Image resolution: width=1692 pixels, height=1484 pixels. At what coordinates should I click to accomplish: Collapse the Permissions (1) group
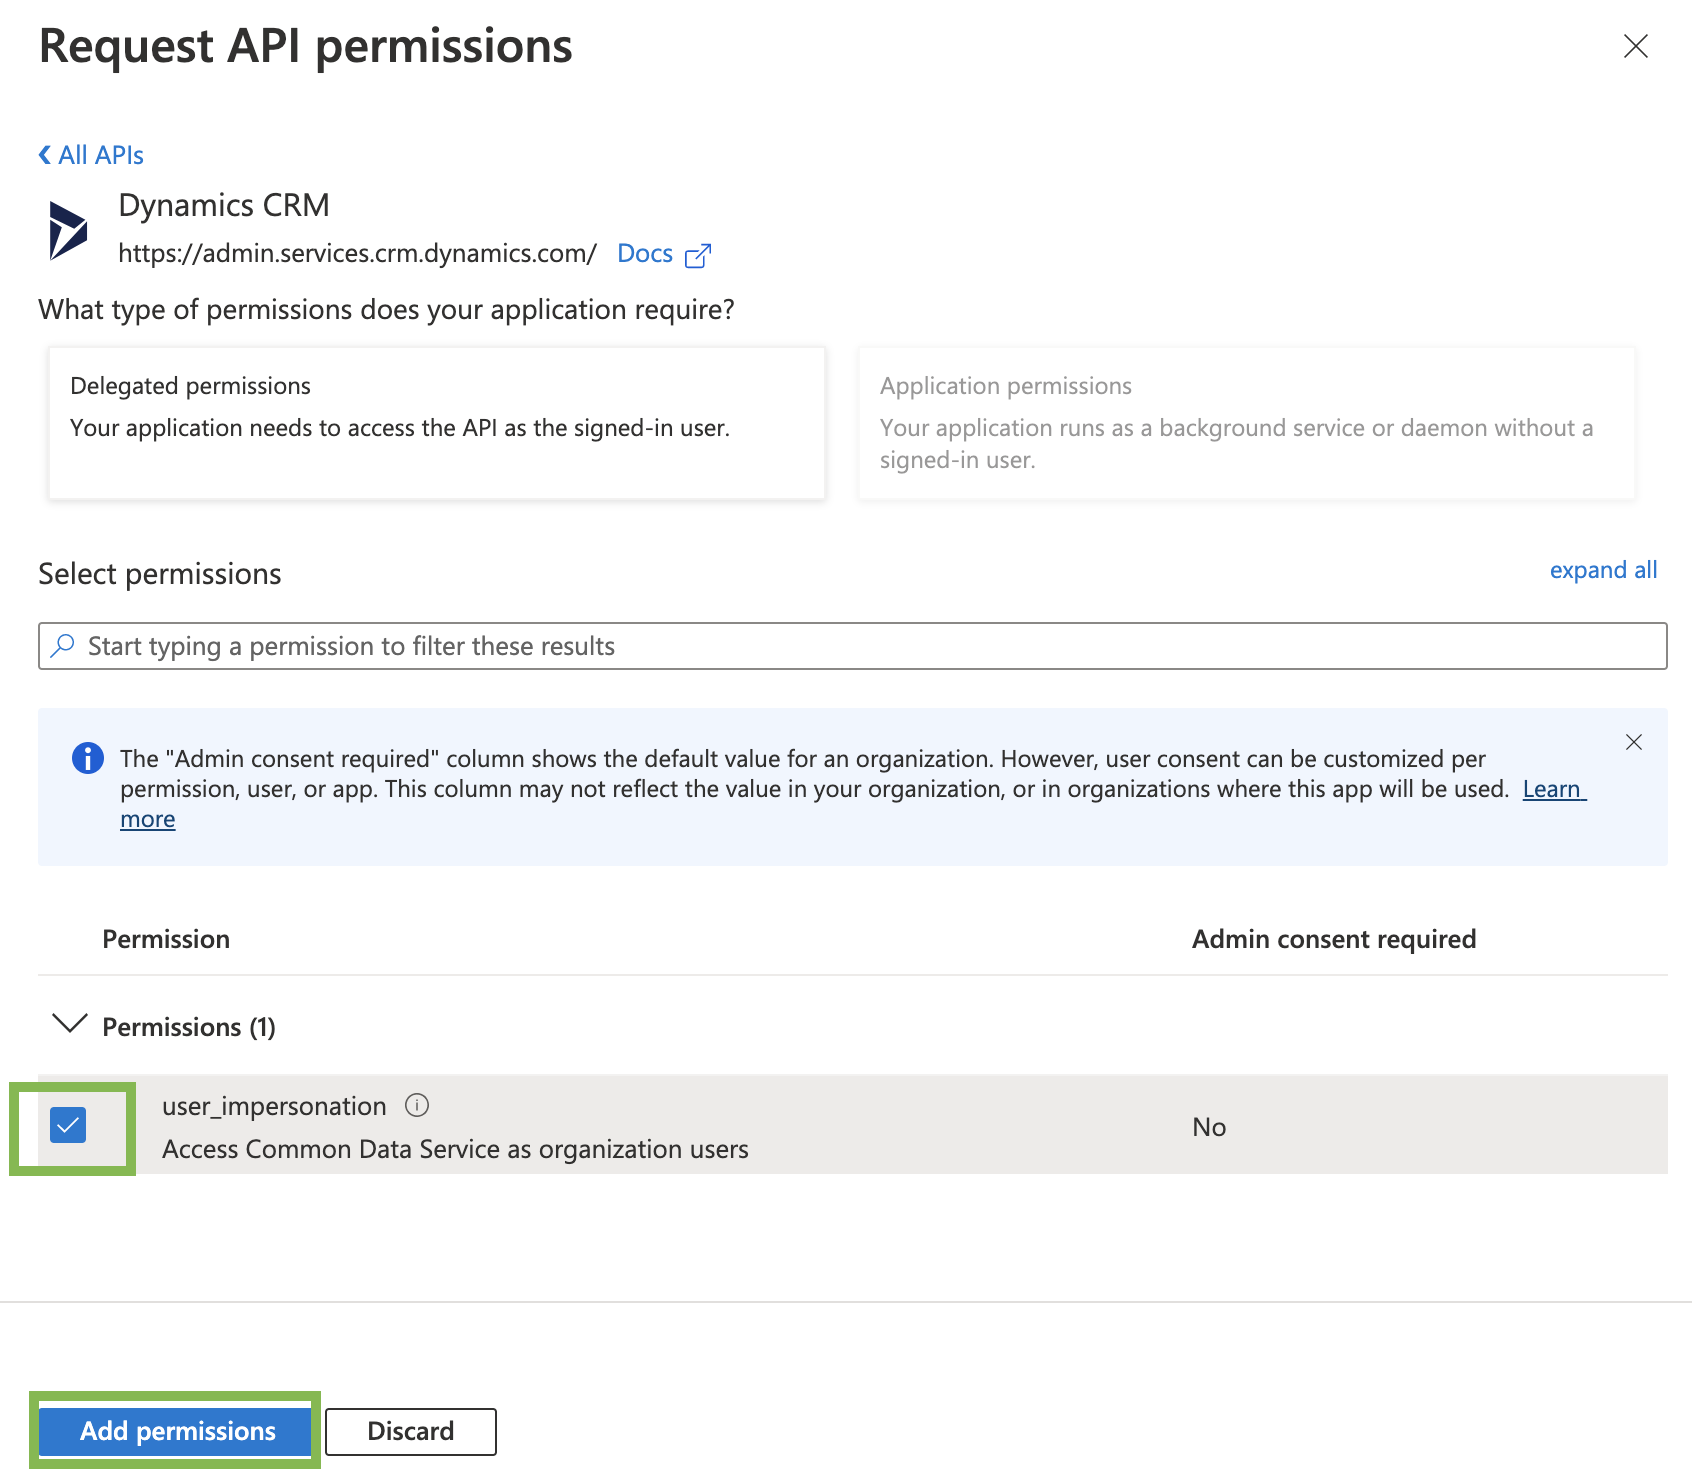pos(70,1025)
